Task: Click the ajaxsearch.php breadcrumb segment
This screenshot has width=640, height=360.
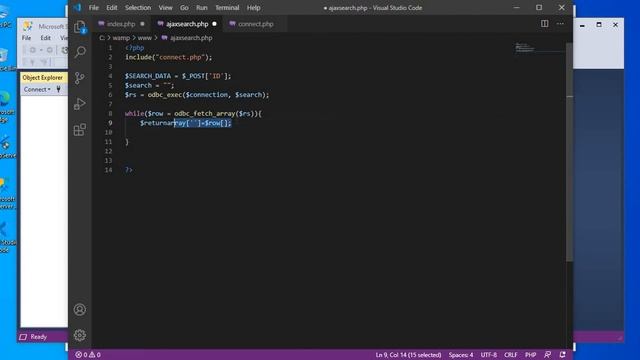Action: pos(191,38)
